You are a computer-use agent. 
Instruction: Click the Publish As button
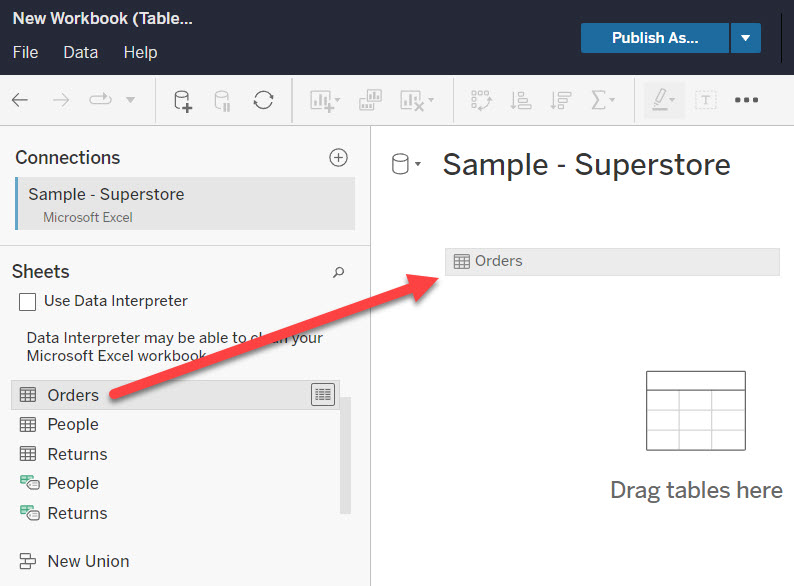tap(655, 38)
